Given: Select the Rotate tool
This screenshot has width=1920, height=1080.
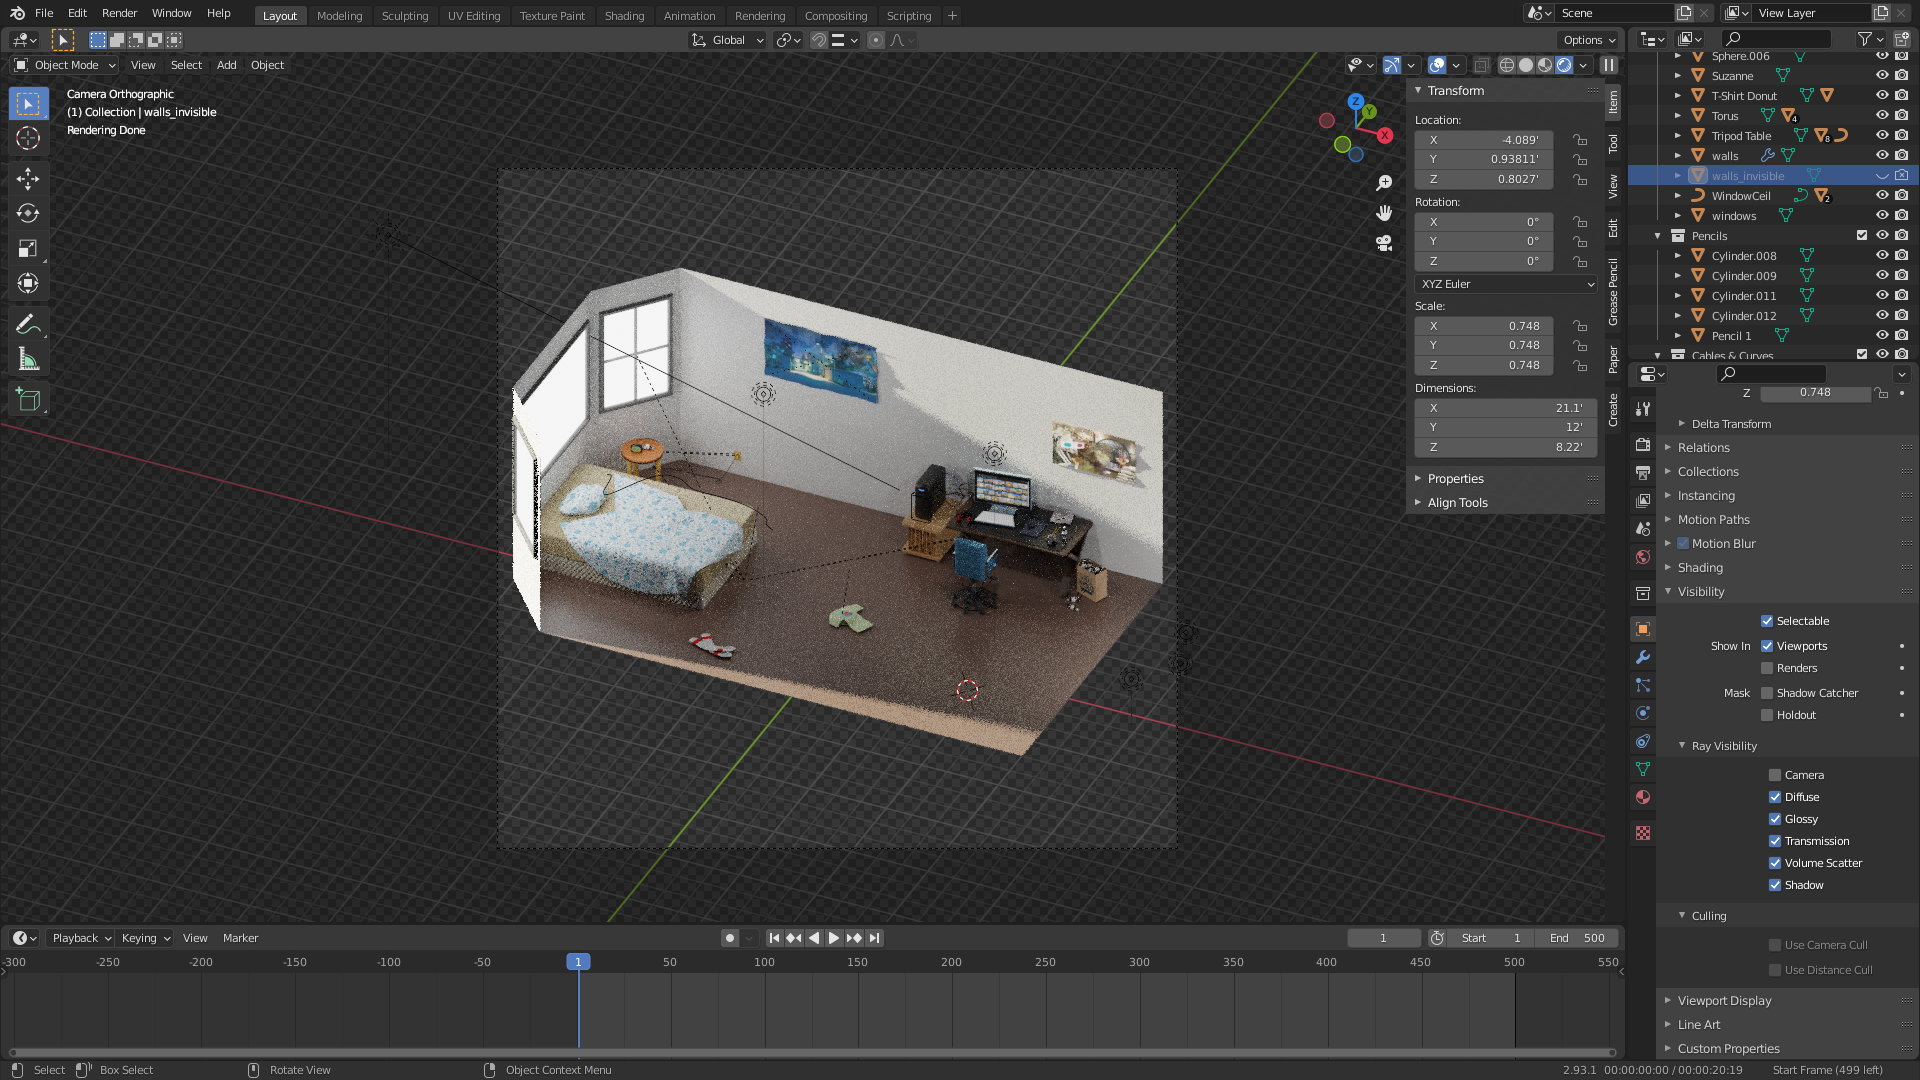Looking at the screenshot, I should click(28, 214).
